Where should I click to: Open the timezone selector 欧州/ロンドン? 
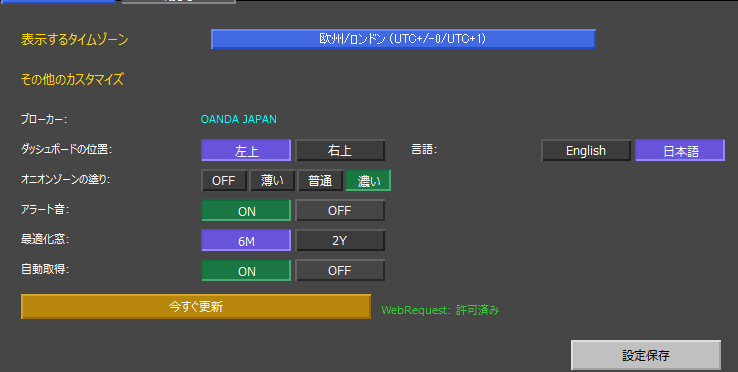coord(403,39)
